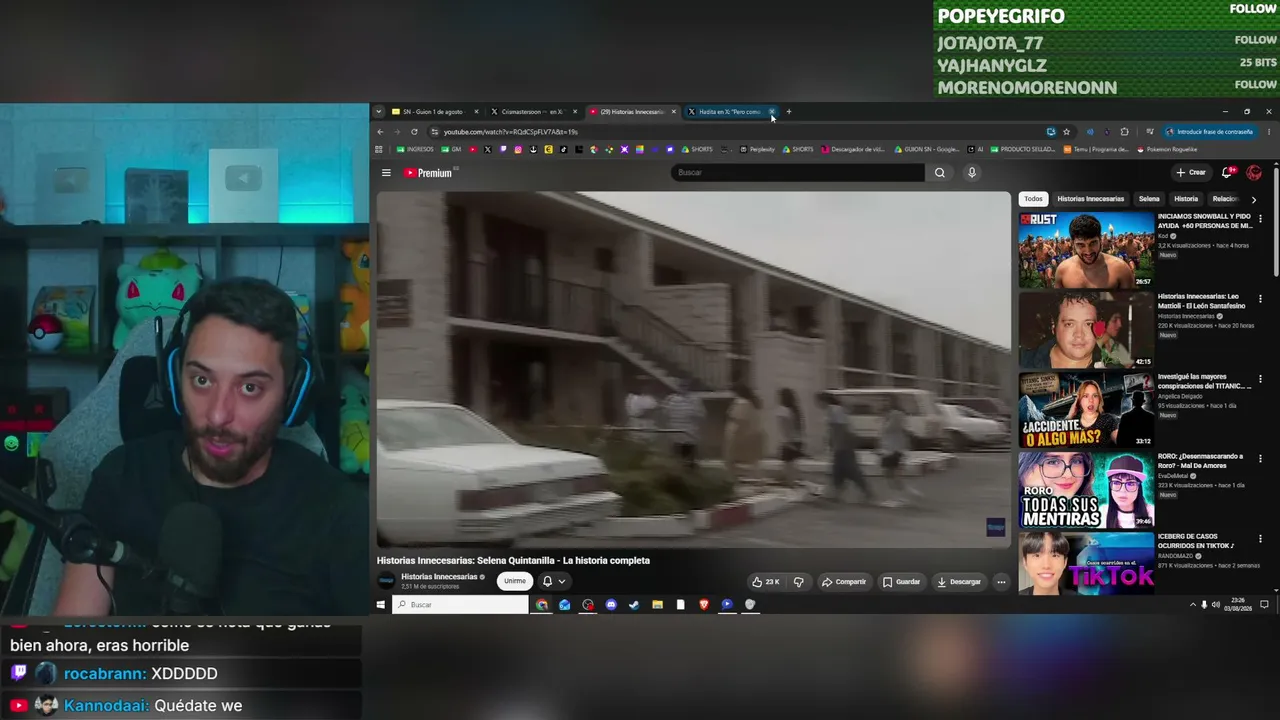Switch to the SN - Guion 1 de agosto tab
This screenshot has width=1280, height=720.
pos(436,112)
